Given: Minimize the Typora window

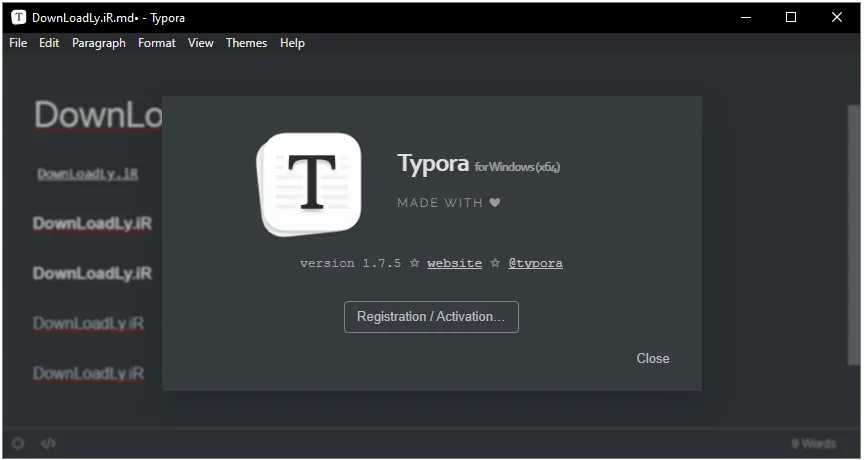Looking at the screenshot, I should click(746, 17).
